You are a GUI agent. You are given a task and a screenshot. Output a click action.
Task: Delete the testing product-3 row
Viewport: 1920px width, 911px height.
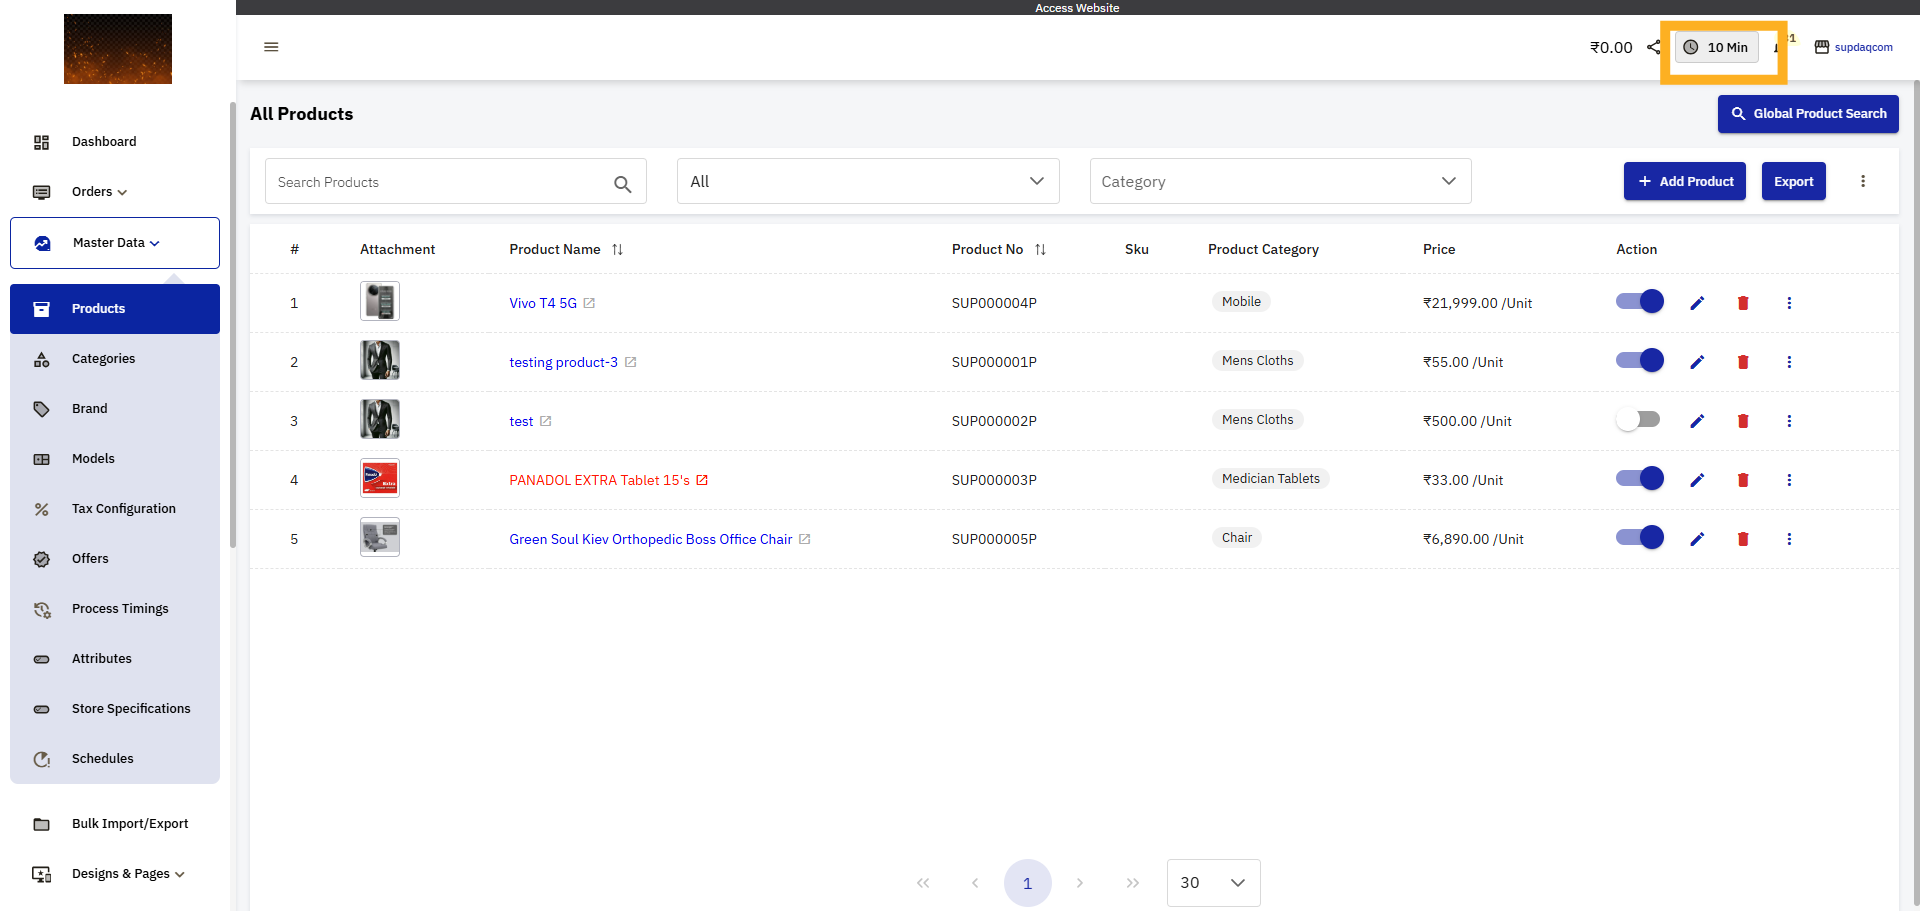1743,362
